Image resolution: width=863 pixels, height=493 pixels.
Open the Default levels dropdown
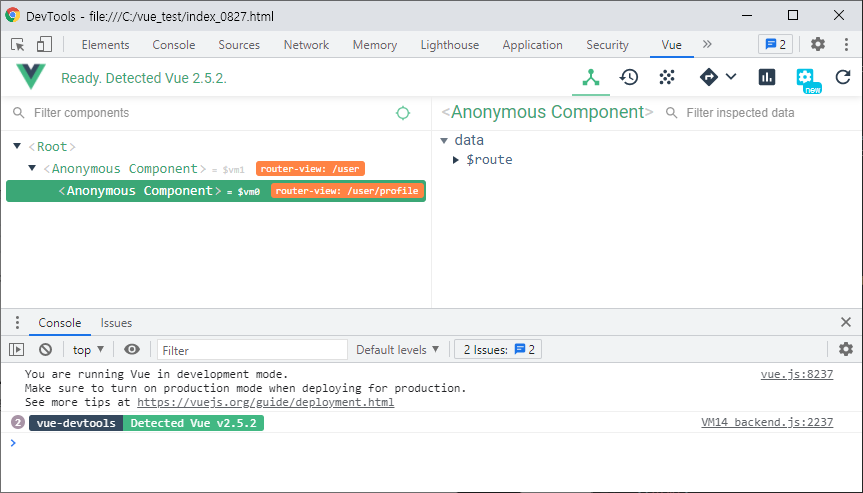tap(397, 350)
